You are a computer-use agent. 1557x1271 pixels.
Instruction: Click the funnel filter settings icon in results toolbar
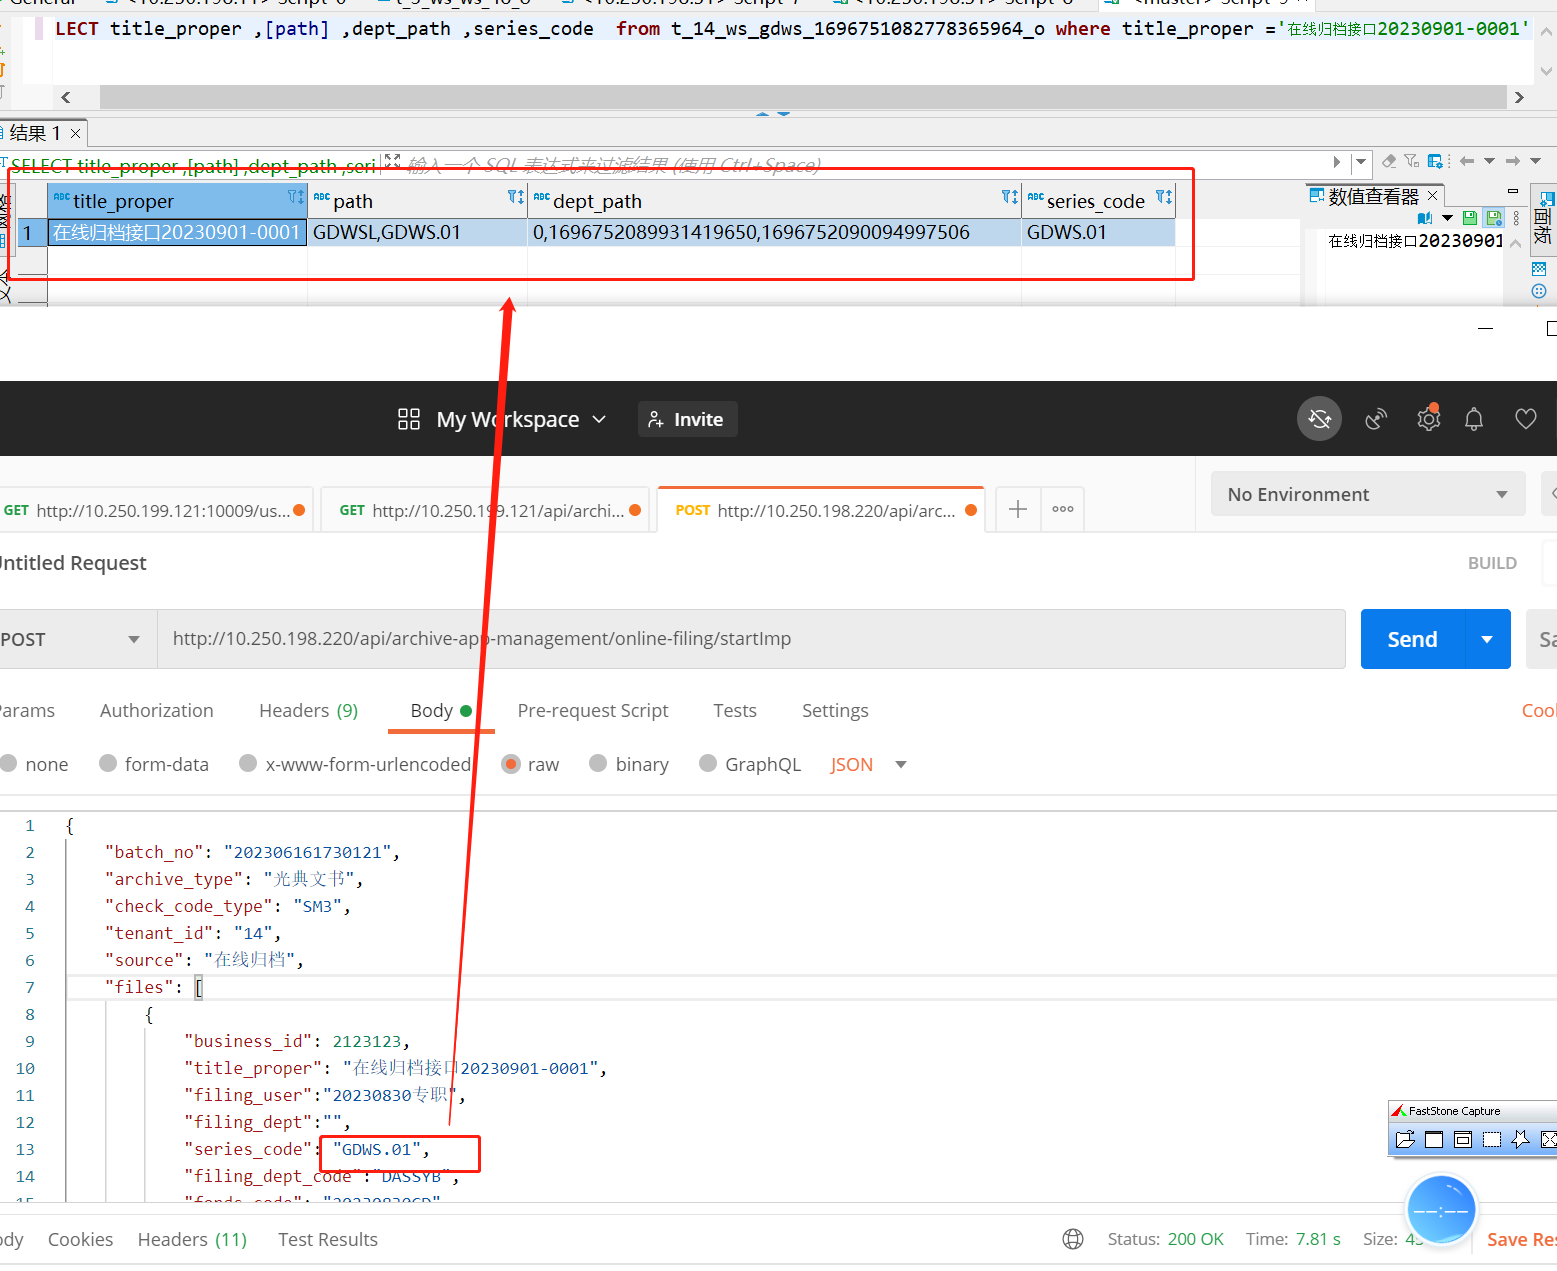click(x=1411, y=161)
